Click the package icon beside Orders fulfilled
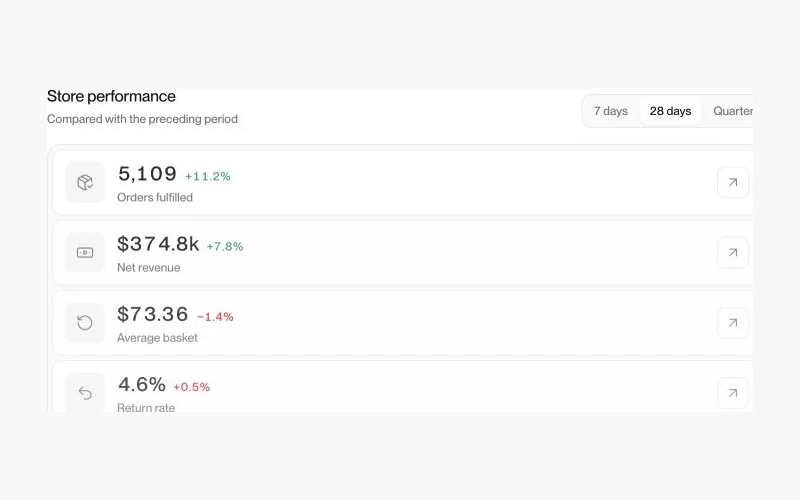Image resolution: width=800 pixels, height=500 pixels. [x=85, y=182]
